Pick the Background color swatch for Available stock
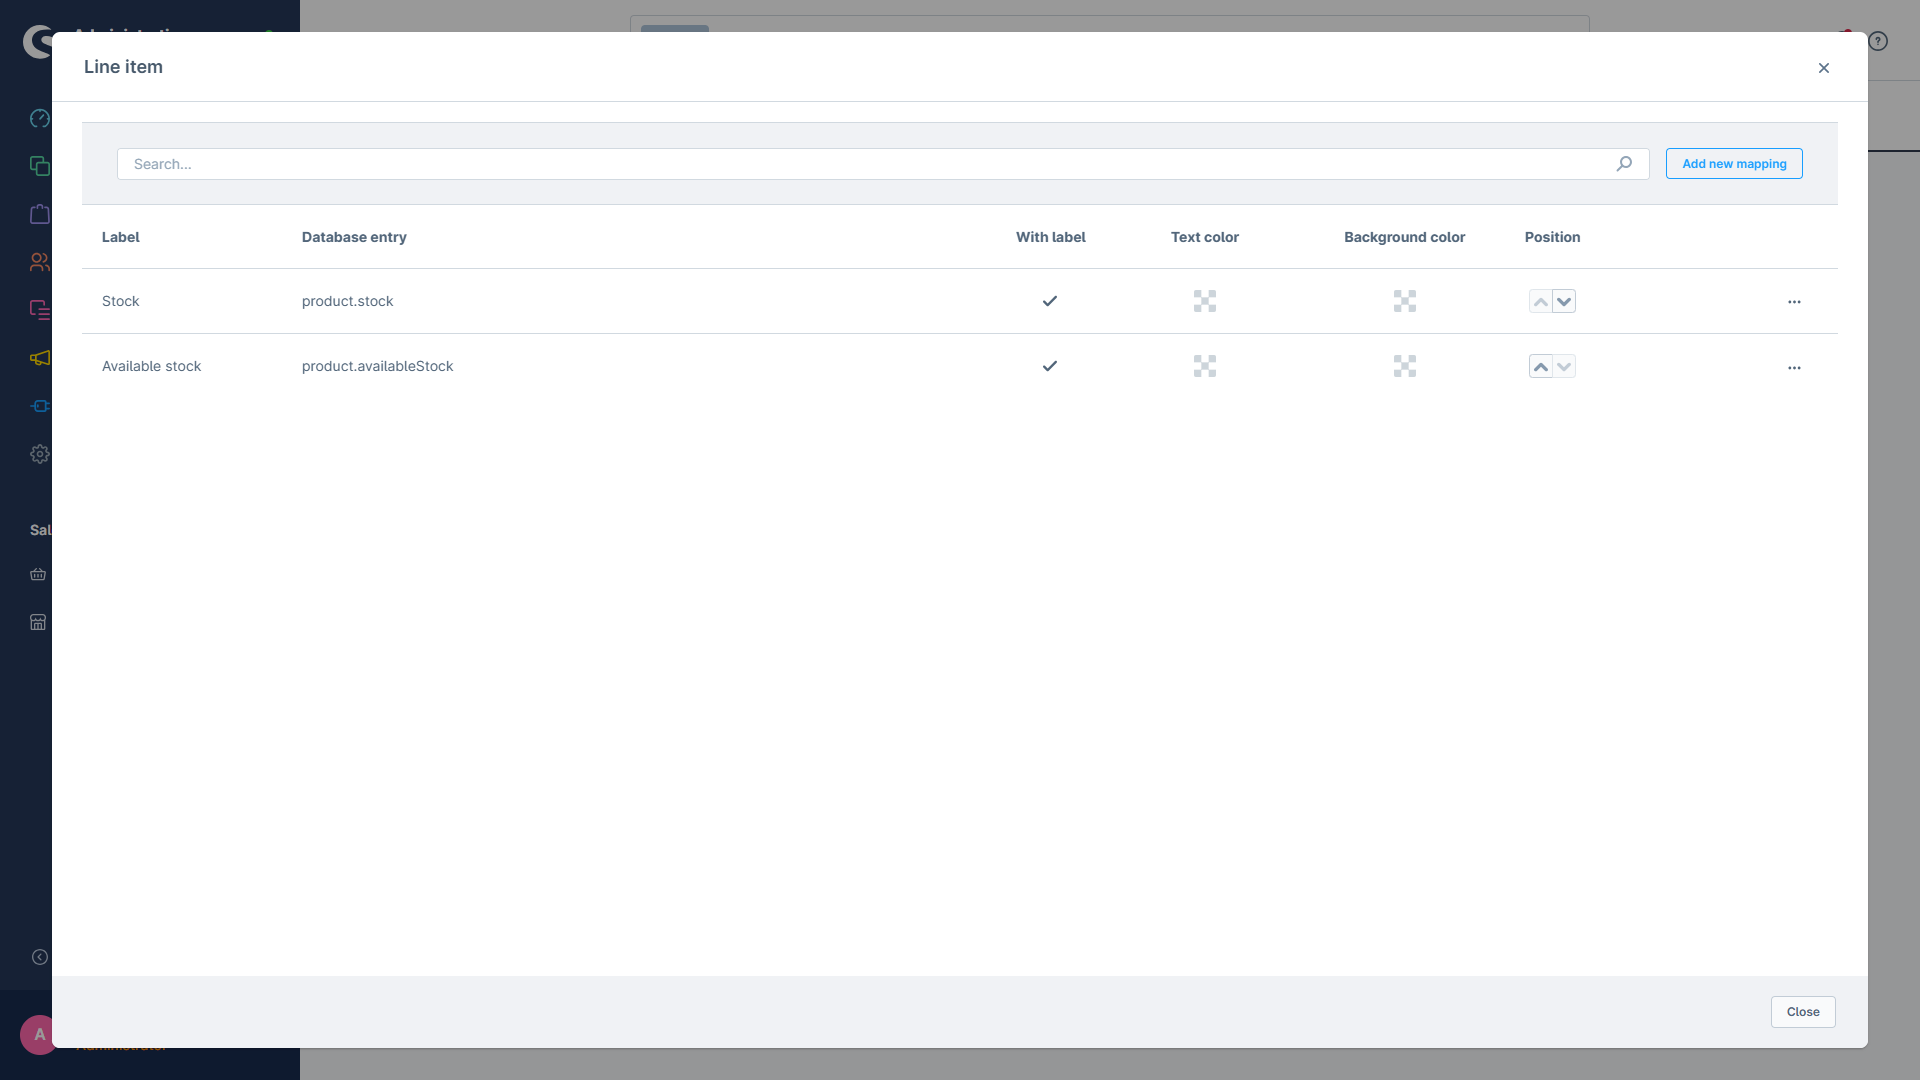The height and width of the screenshot is (1080, 1920). click(1405, 366)
